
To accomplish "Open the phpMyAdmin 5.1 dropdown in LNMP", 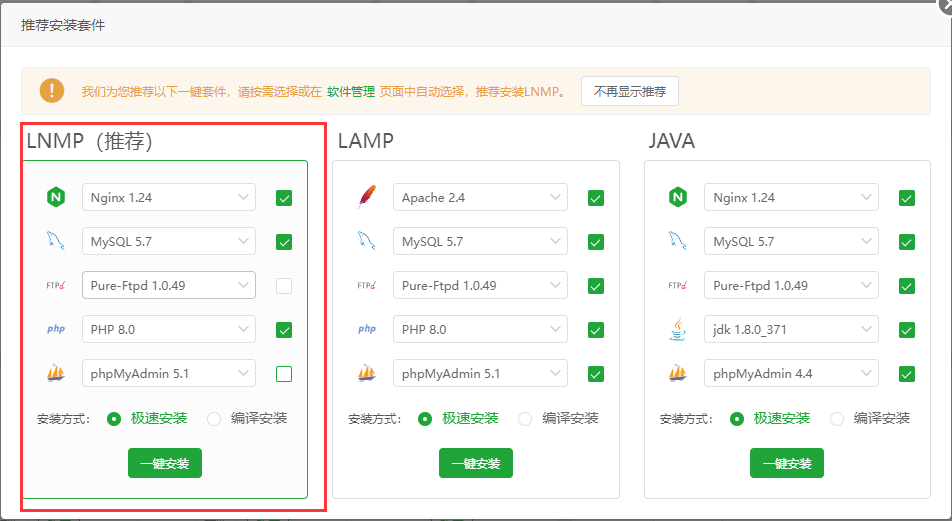I will coord(169,373).
